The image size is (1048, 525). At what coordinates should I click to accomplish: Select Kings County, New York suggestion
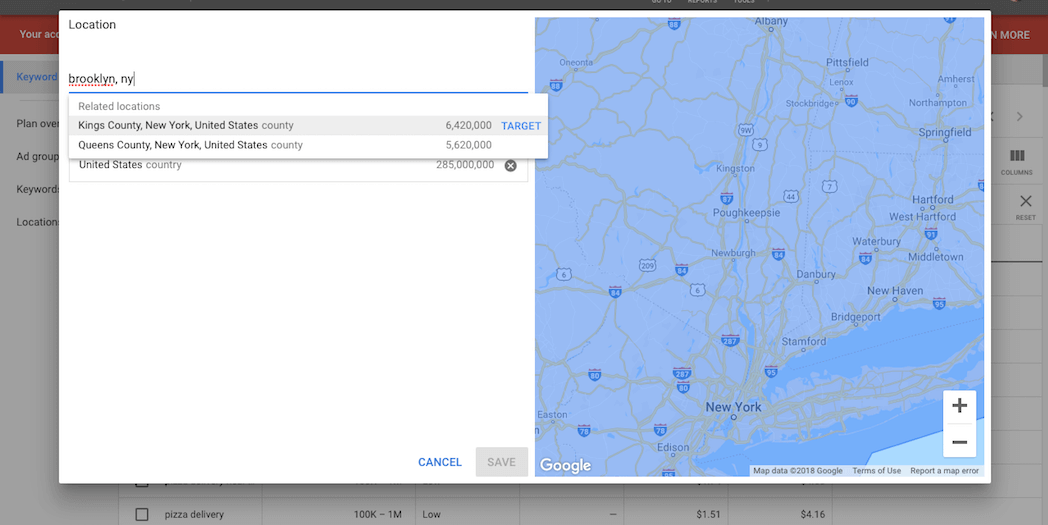[x=308, y=125]
